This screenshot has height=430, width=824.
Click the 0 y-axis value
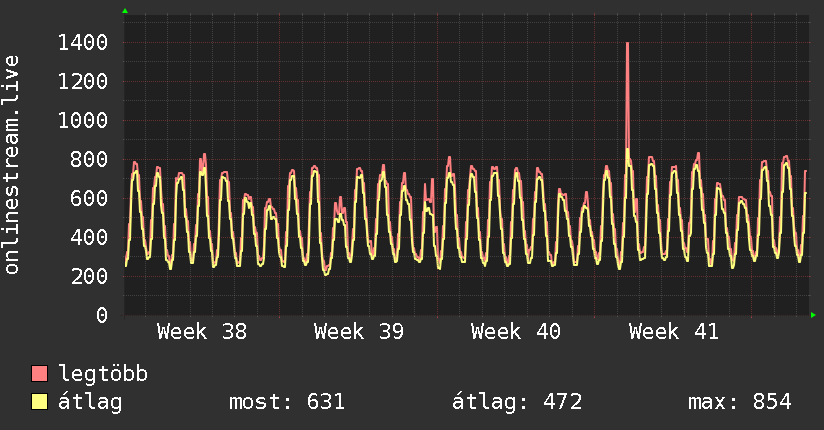[102, 315]
